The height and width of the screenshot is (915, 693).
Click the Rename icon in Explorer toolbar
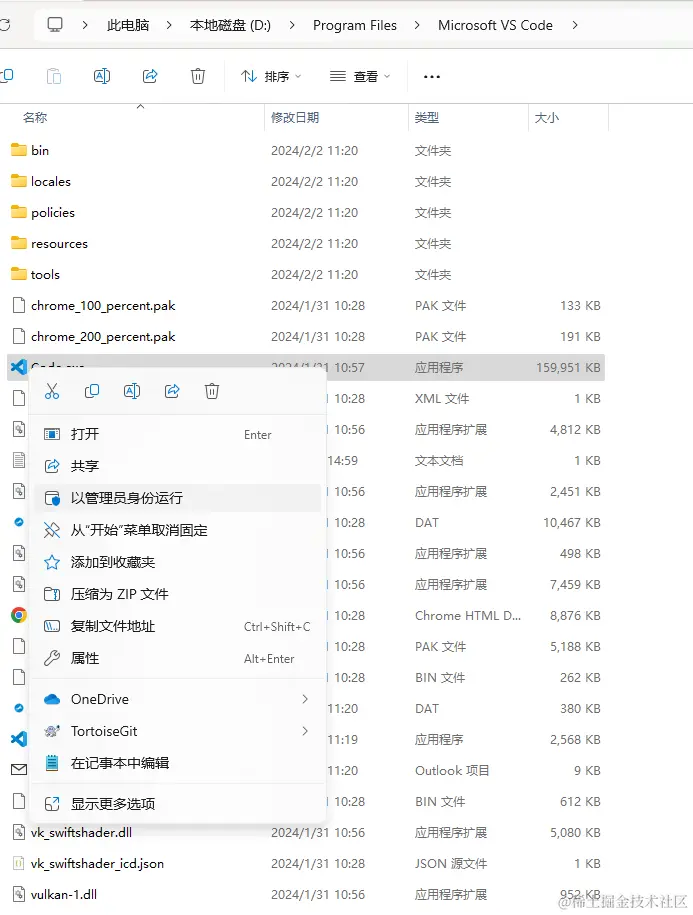tap(102, 76)
